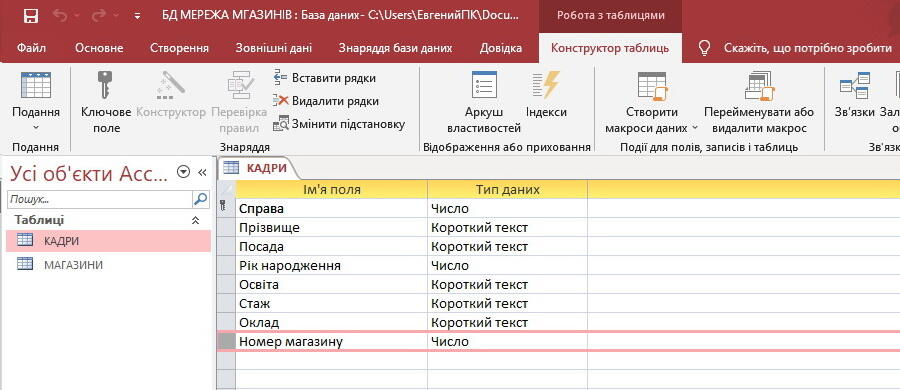The height and width of the screenshot is (390, 900).
Task: Click the Освіта field name cell
Action: pyautogui.click(x=332, y=284)
